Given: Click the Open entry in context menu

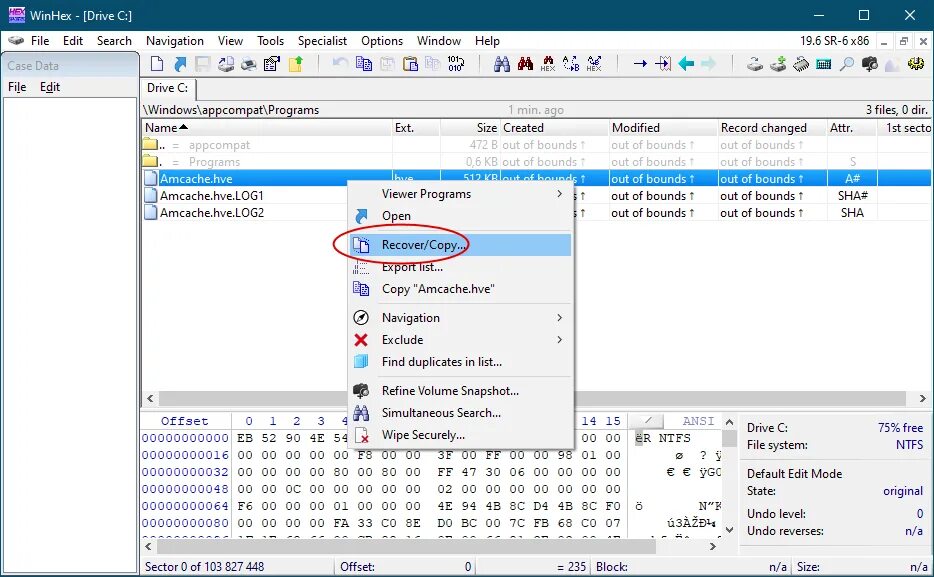Looking at the screenshot, I should point(460,216).
